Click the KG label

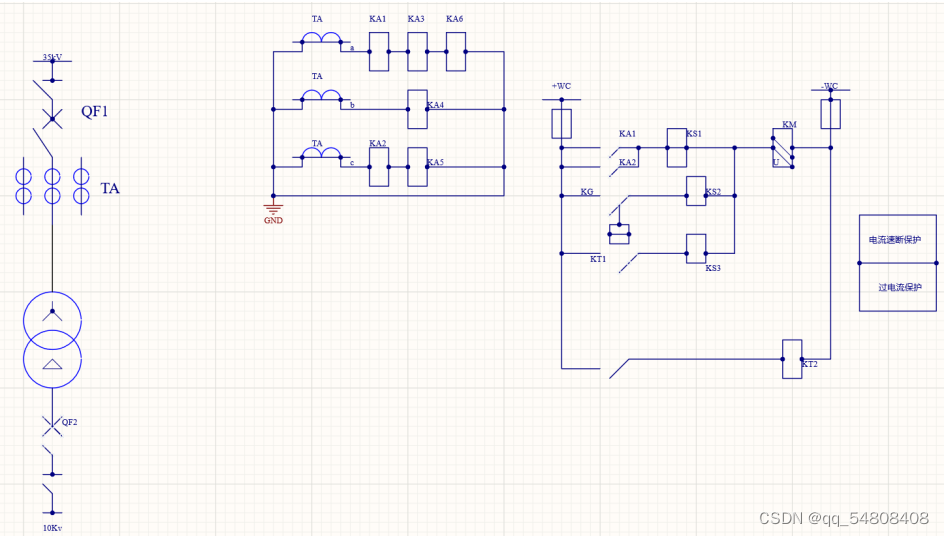[x=587, y=192]
